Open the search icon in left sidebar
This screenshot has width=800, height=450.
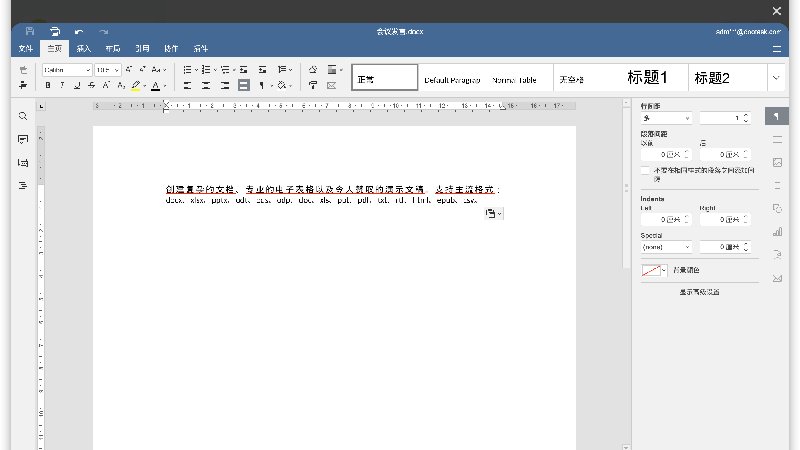[22, 116]
